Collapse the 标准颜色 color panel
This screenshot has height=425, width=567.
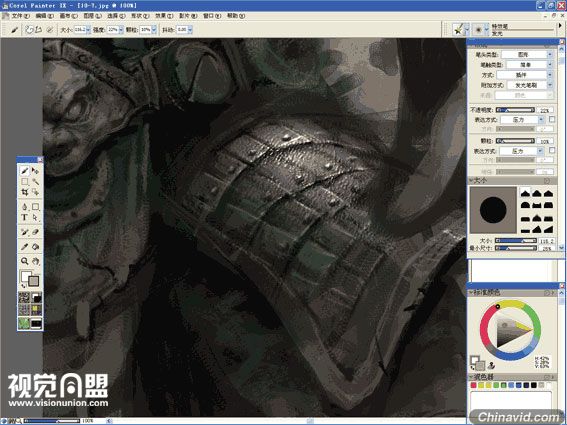pos(471,292)
